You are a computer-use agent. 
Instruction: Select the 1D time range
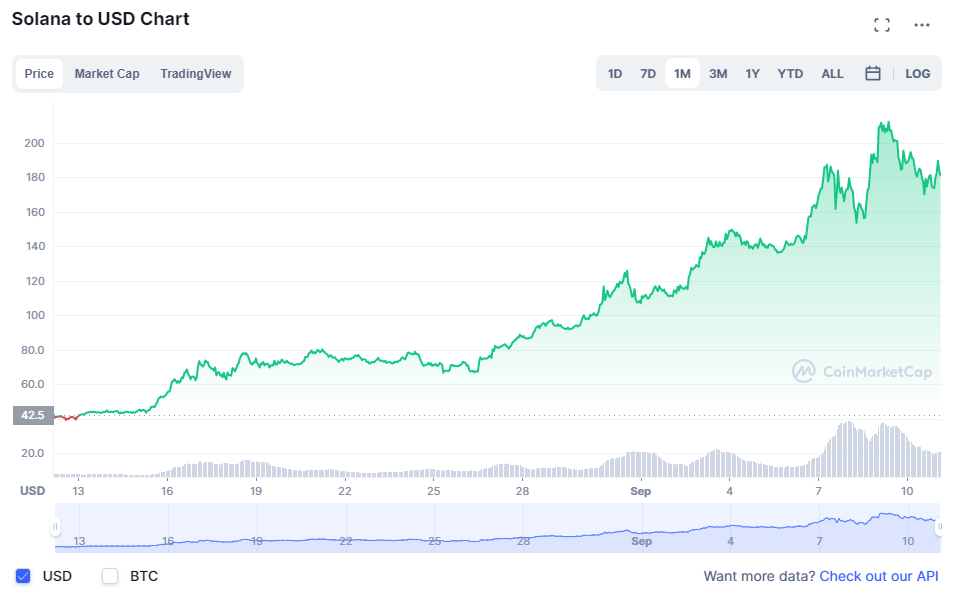tap(615, 74)
